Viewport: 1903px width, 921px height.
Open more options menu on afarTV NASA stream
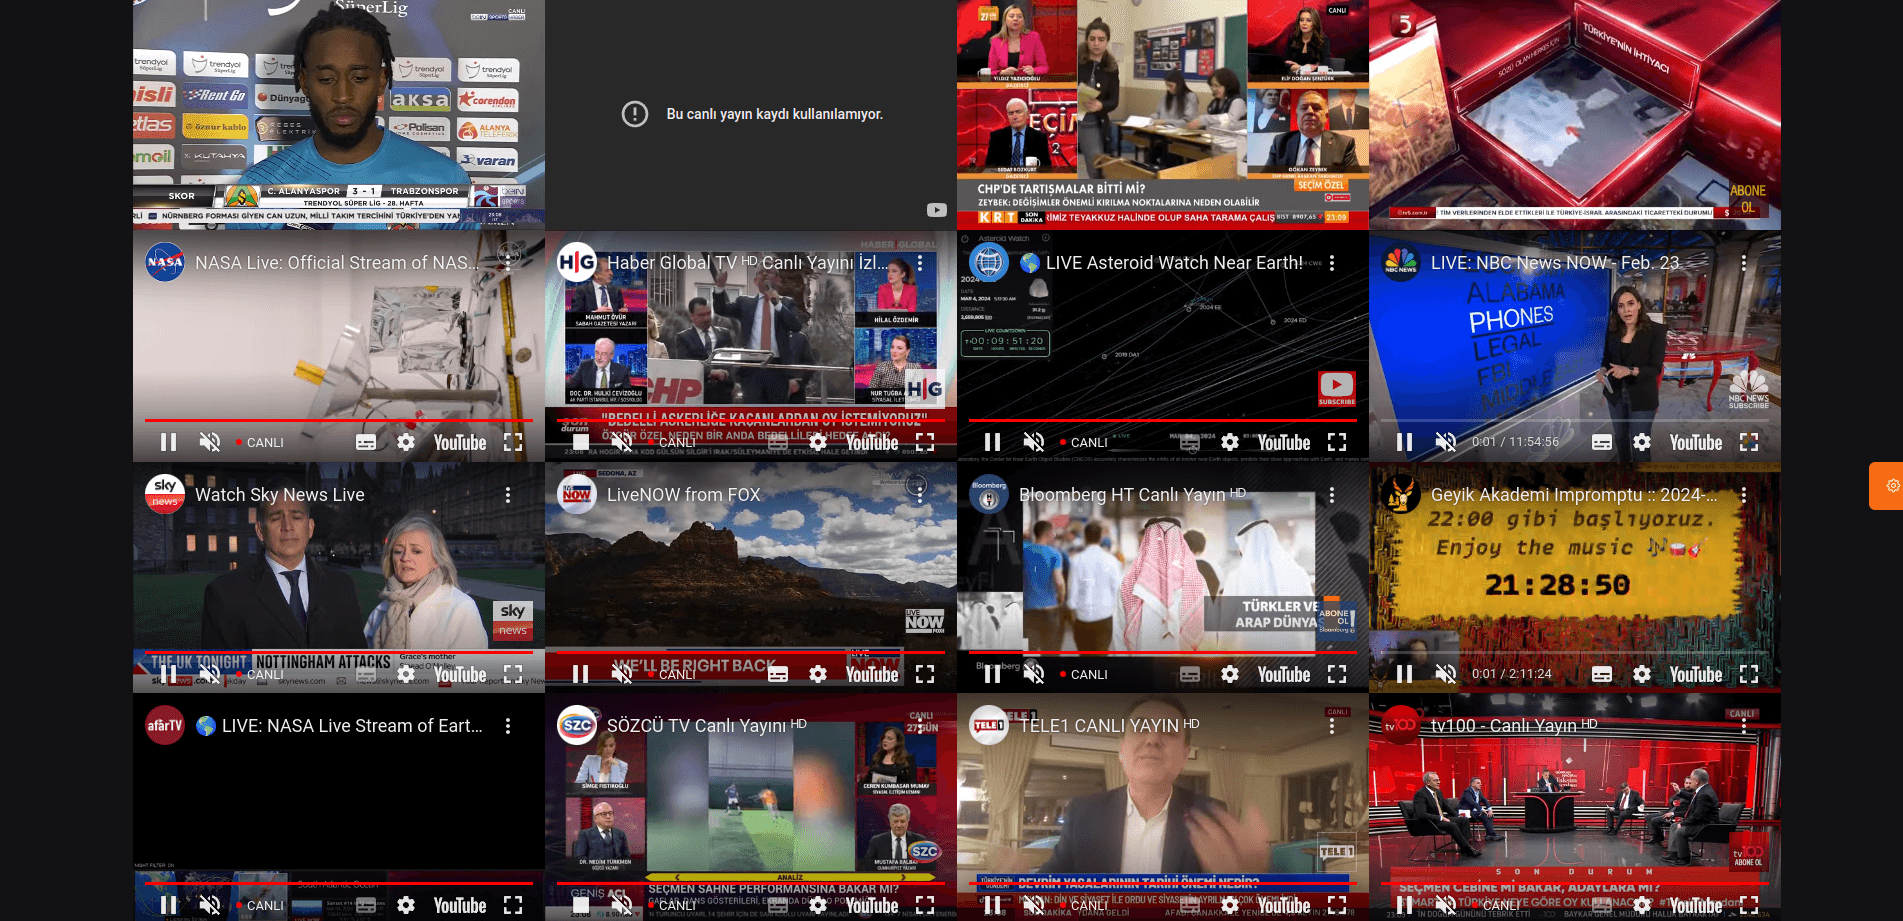[508, 726]
